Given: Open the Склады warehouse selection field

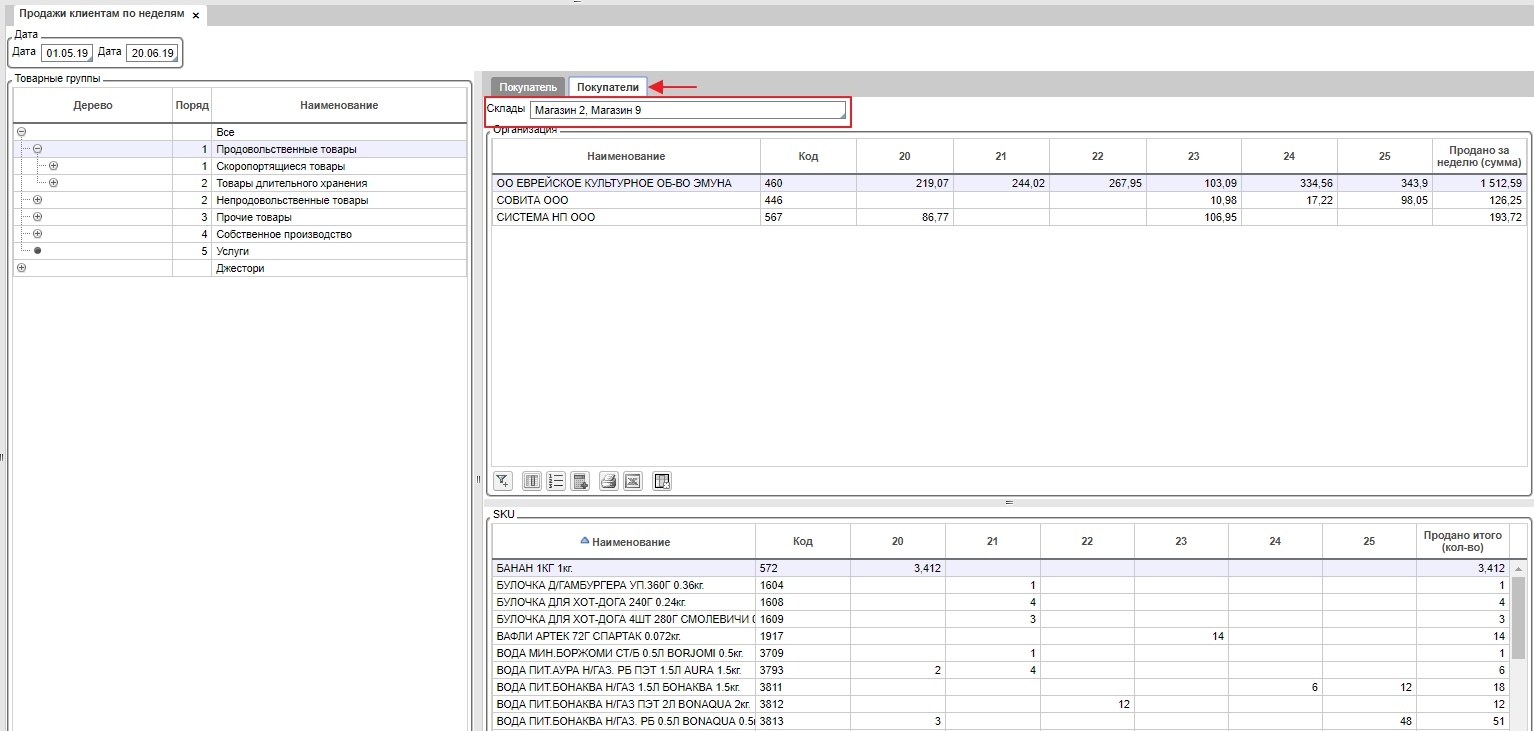Looking at the screenshot, I should (x=687, y=110).
